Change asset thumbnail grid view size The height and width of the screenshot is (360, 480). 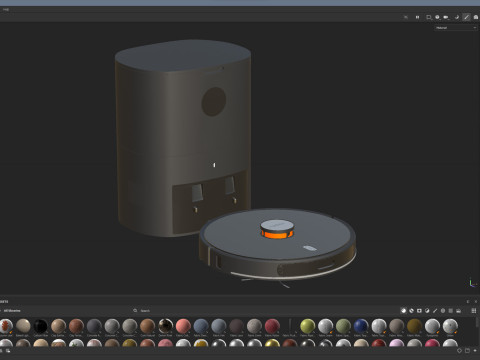tap(474, 311)
